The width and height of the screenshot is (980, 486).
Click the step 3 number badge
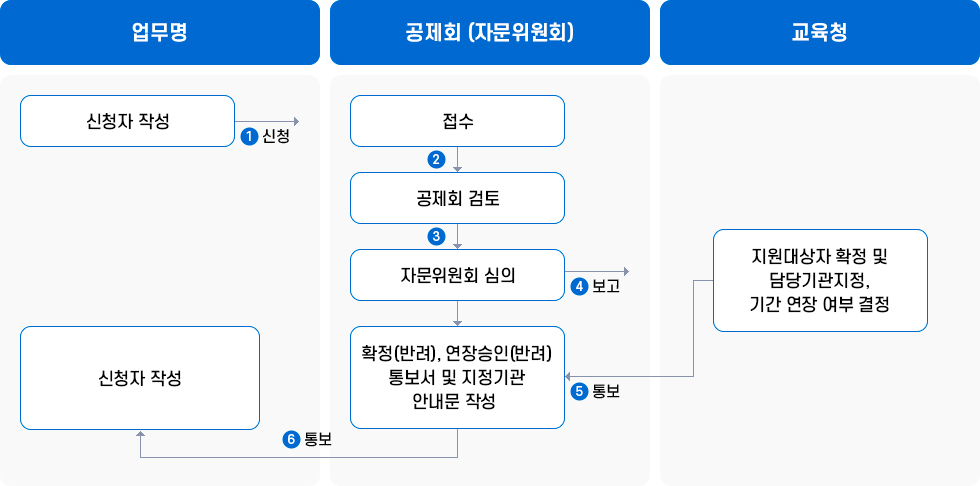pyautogui.click(x=436, y=236)
